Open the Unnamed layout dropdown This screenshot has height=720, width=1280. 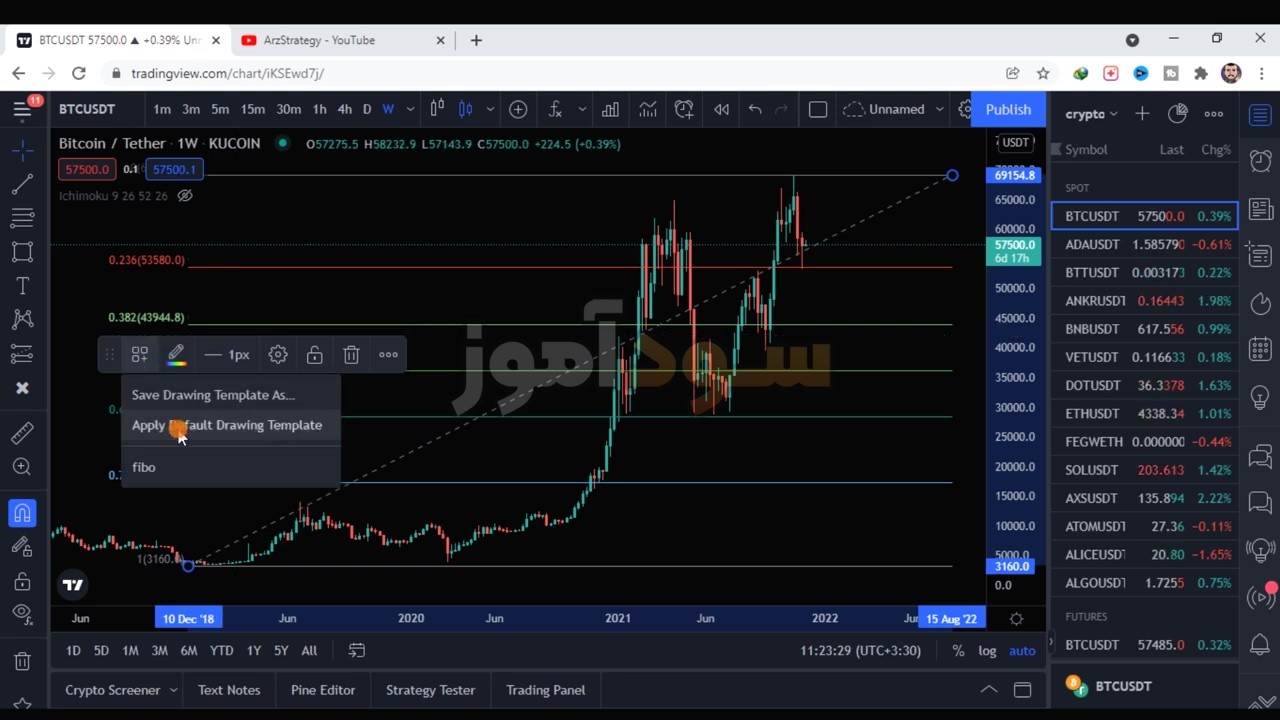(x=895, y=109)
